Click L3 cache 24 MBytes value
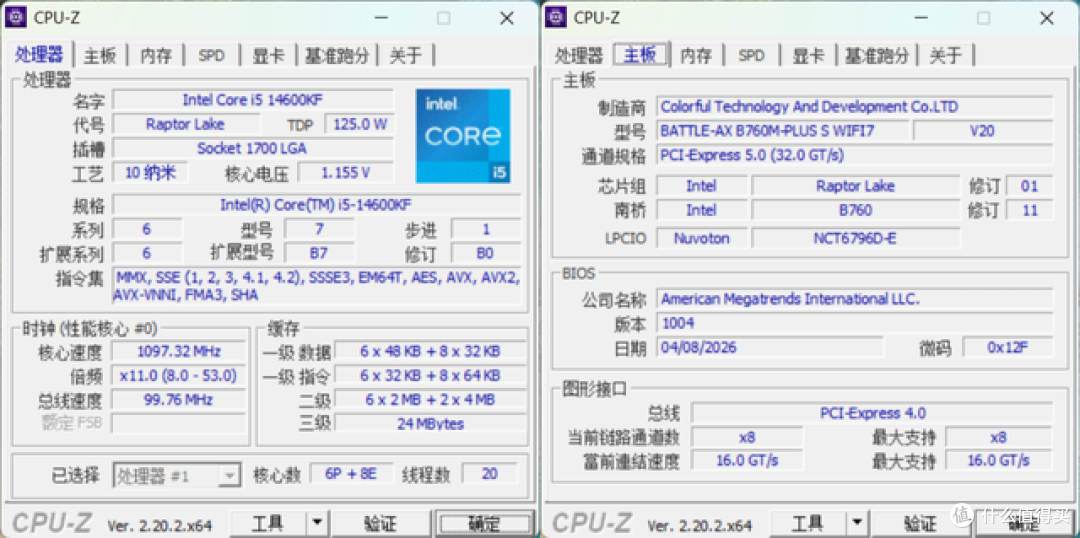The image size is (1080, 538). (430, 423)
